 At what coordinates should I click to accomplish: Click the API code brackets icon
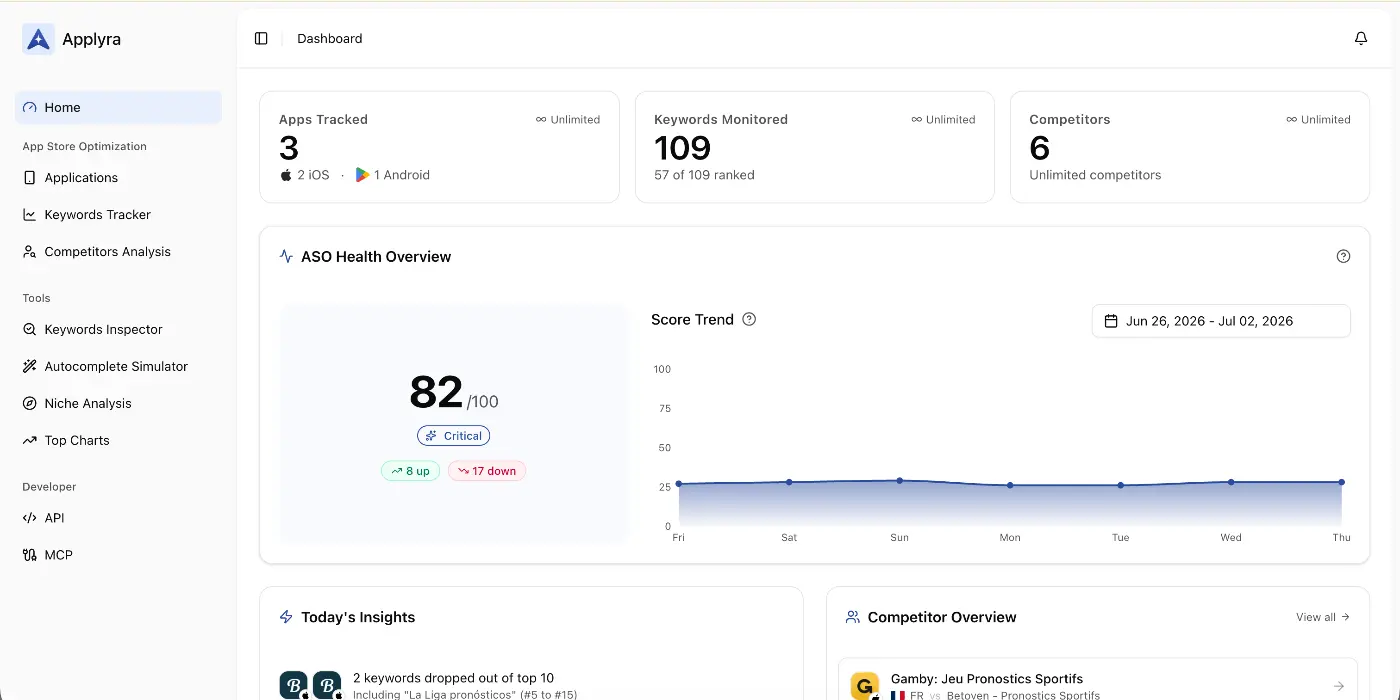[30, 518]
